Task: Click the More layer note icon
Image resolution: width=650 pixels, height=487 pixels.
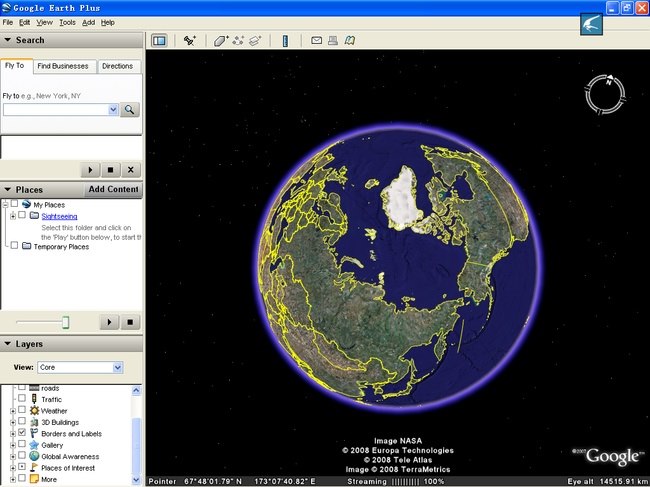Action: 34,479
